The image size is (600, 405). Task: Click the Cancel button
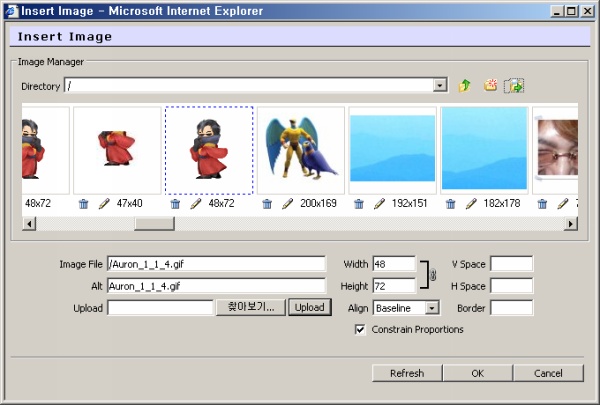(548, 373)
